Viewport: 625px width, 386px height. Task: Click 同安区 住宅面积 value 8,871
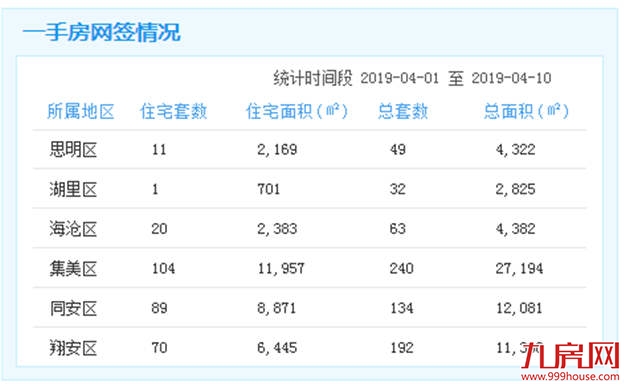[277, 308]
